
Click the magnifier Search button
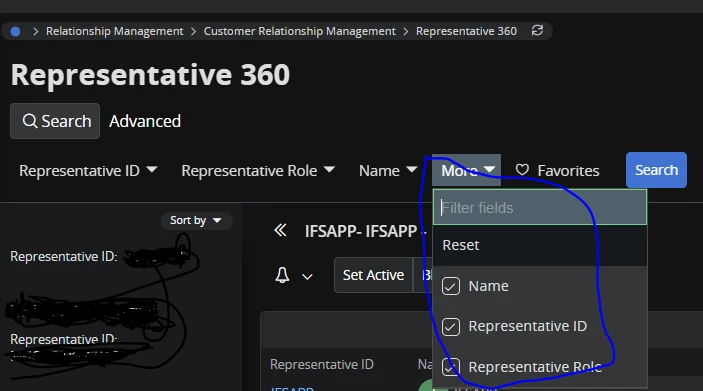[x=55, y=121]
